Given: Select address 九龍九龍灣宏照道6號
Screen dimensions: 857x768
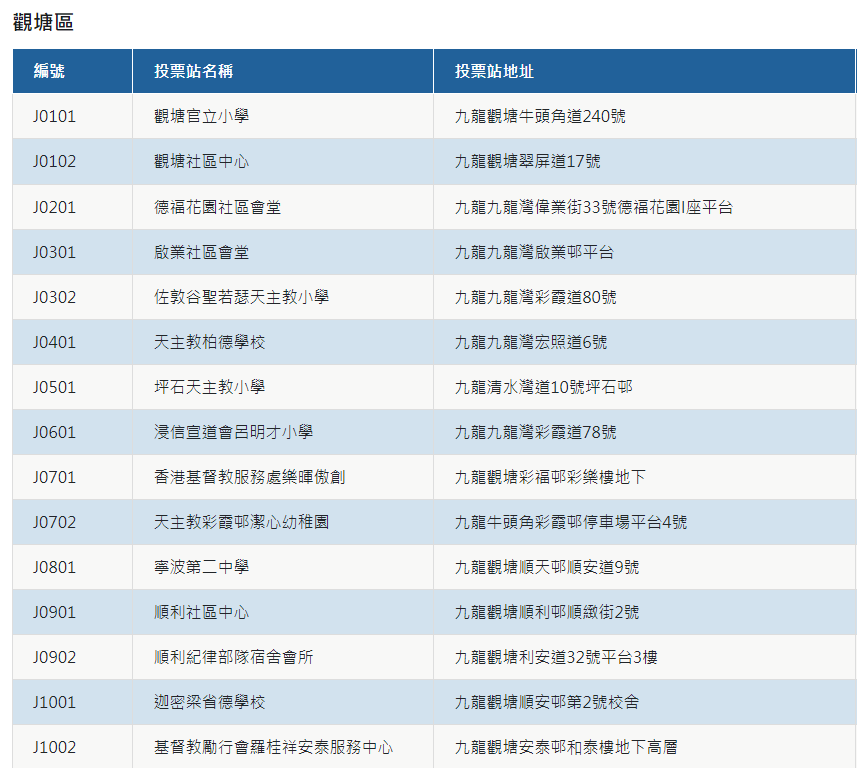Looking at the screenshot, I should click(530, 342).
